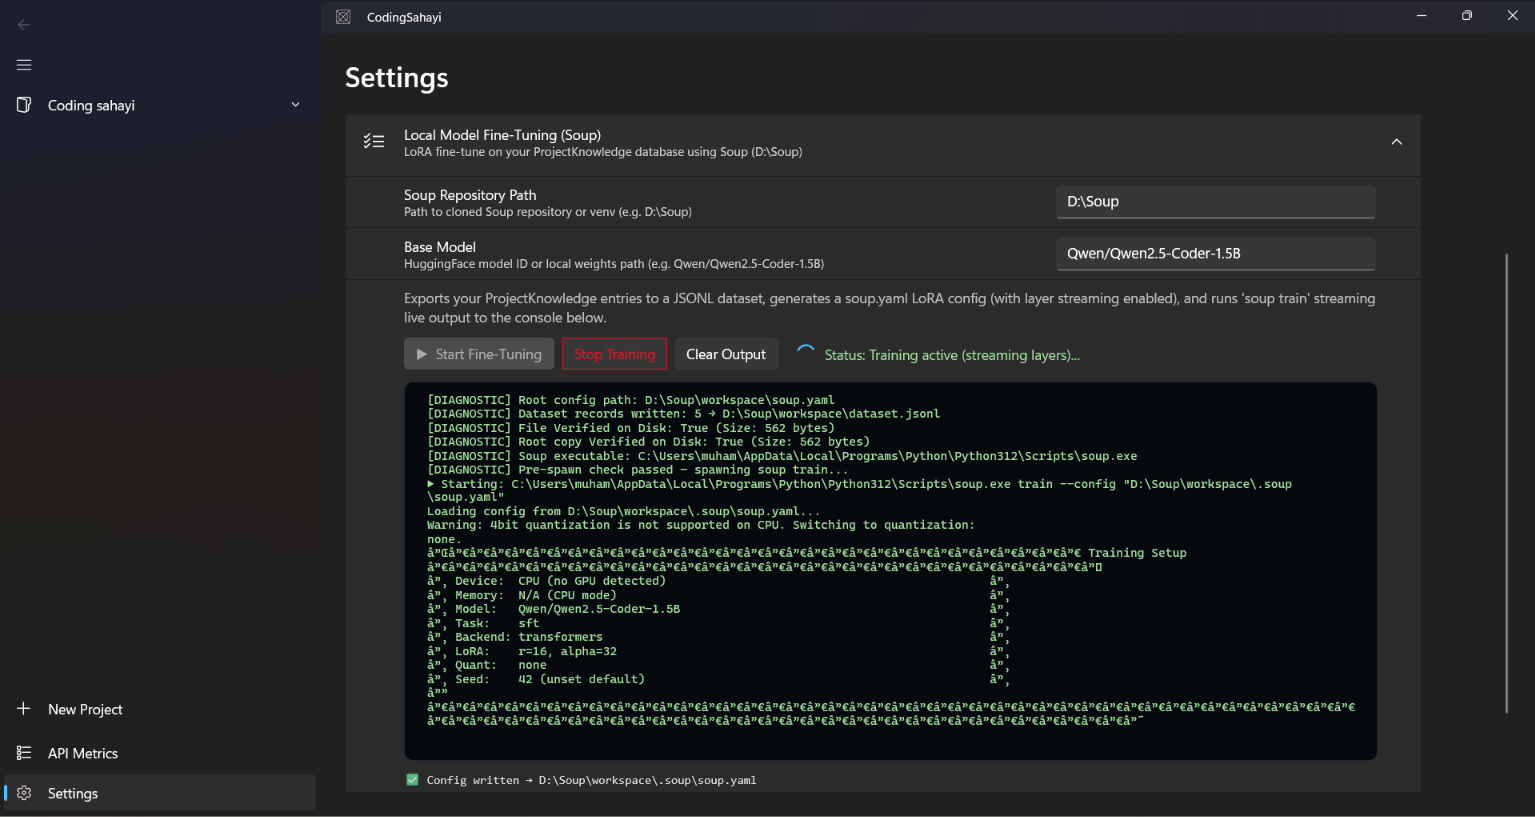Click the back arrow icon
The image size is (1535, 817).
pos(24,25)
